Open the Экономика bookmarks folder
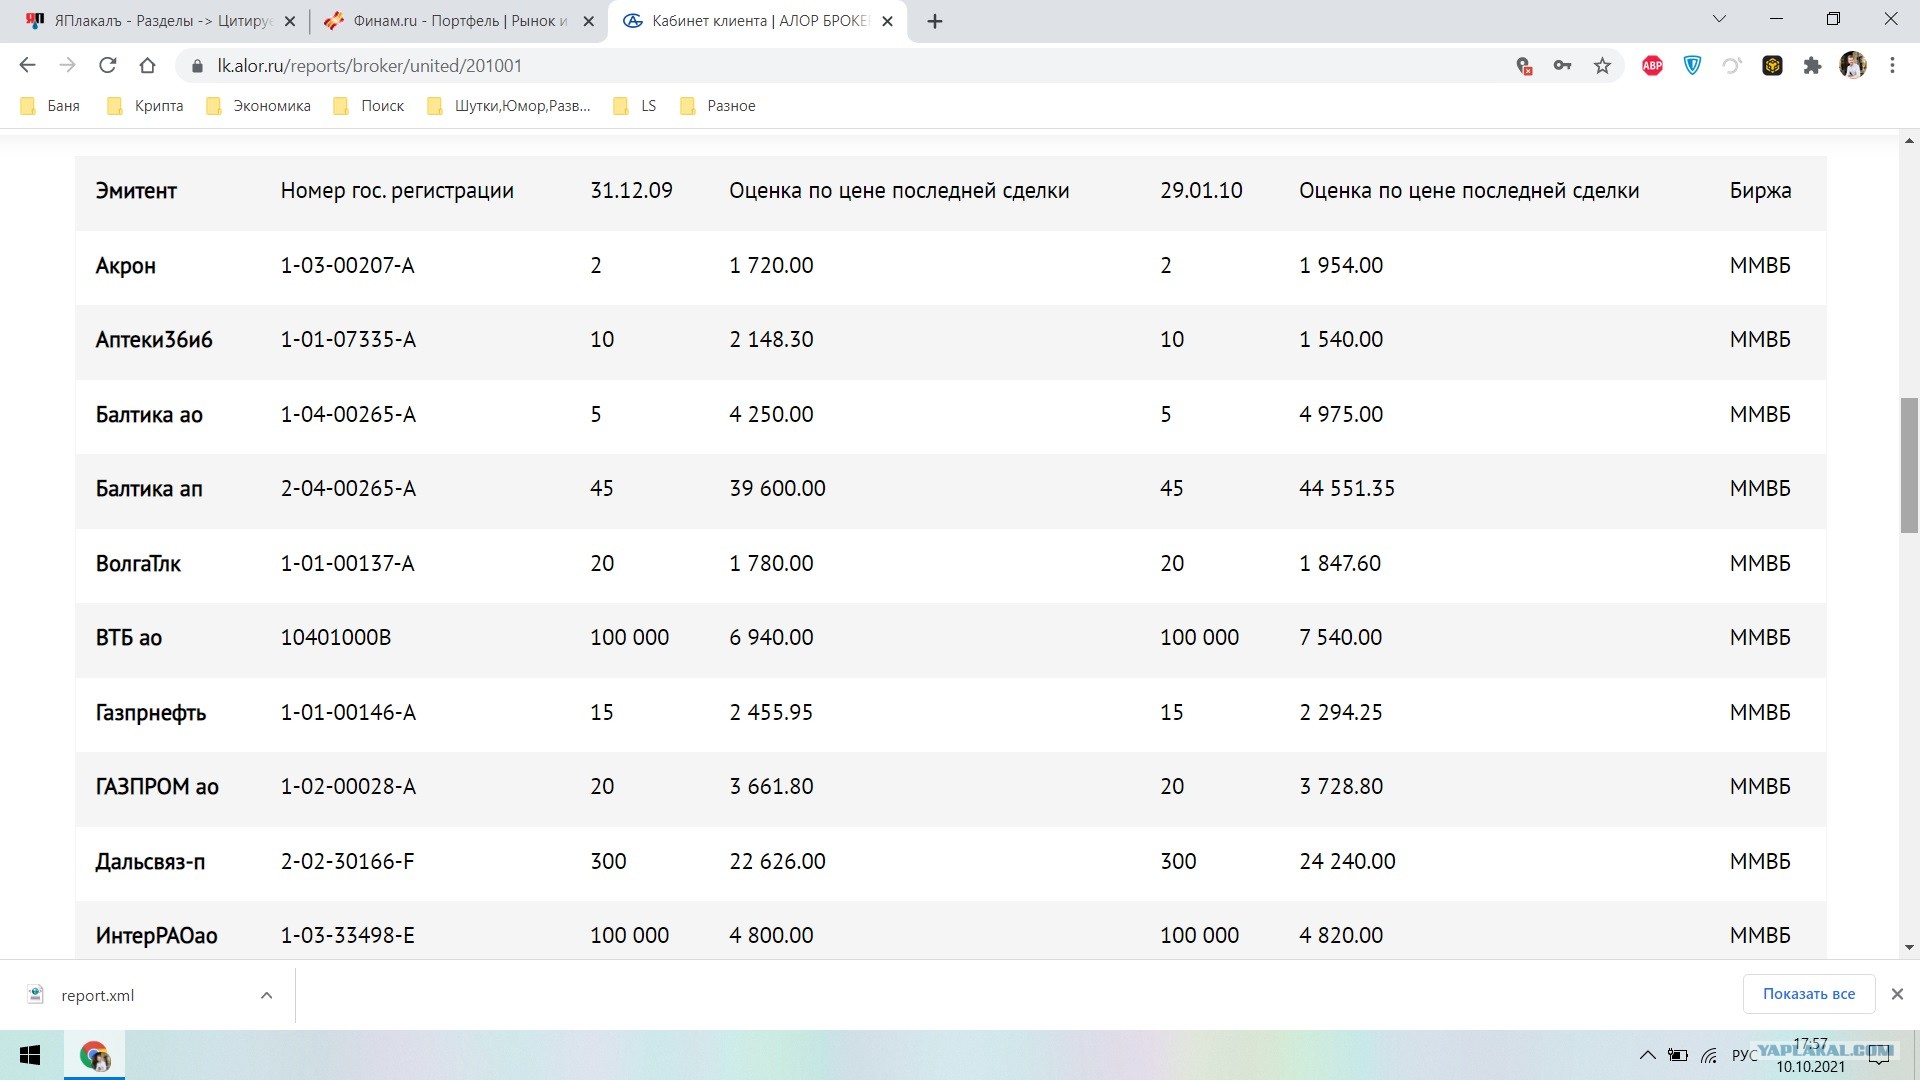 pos(258,106)
